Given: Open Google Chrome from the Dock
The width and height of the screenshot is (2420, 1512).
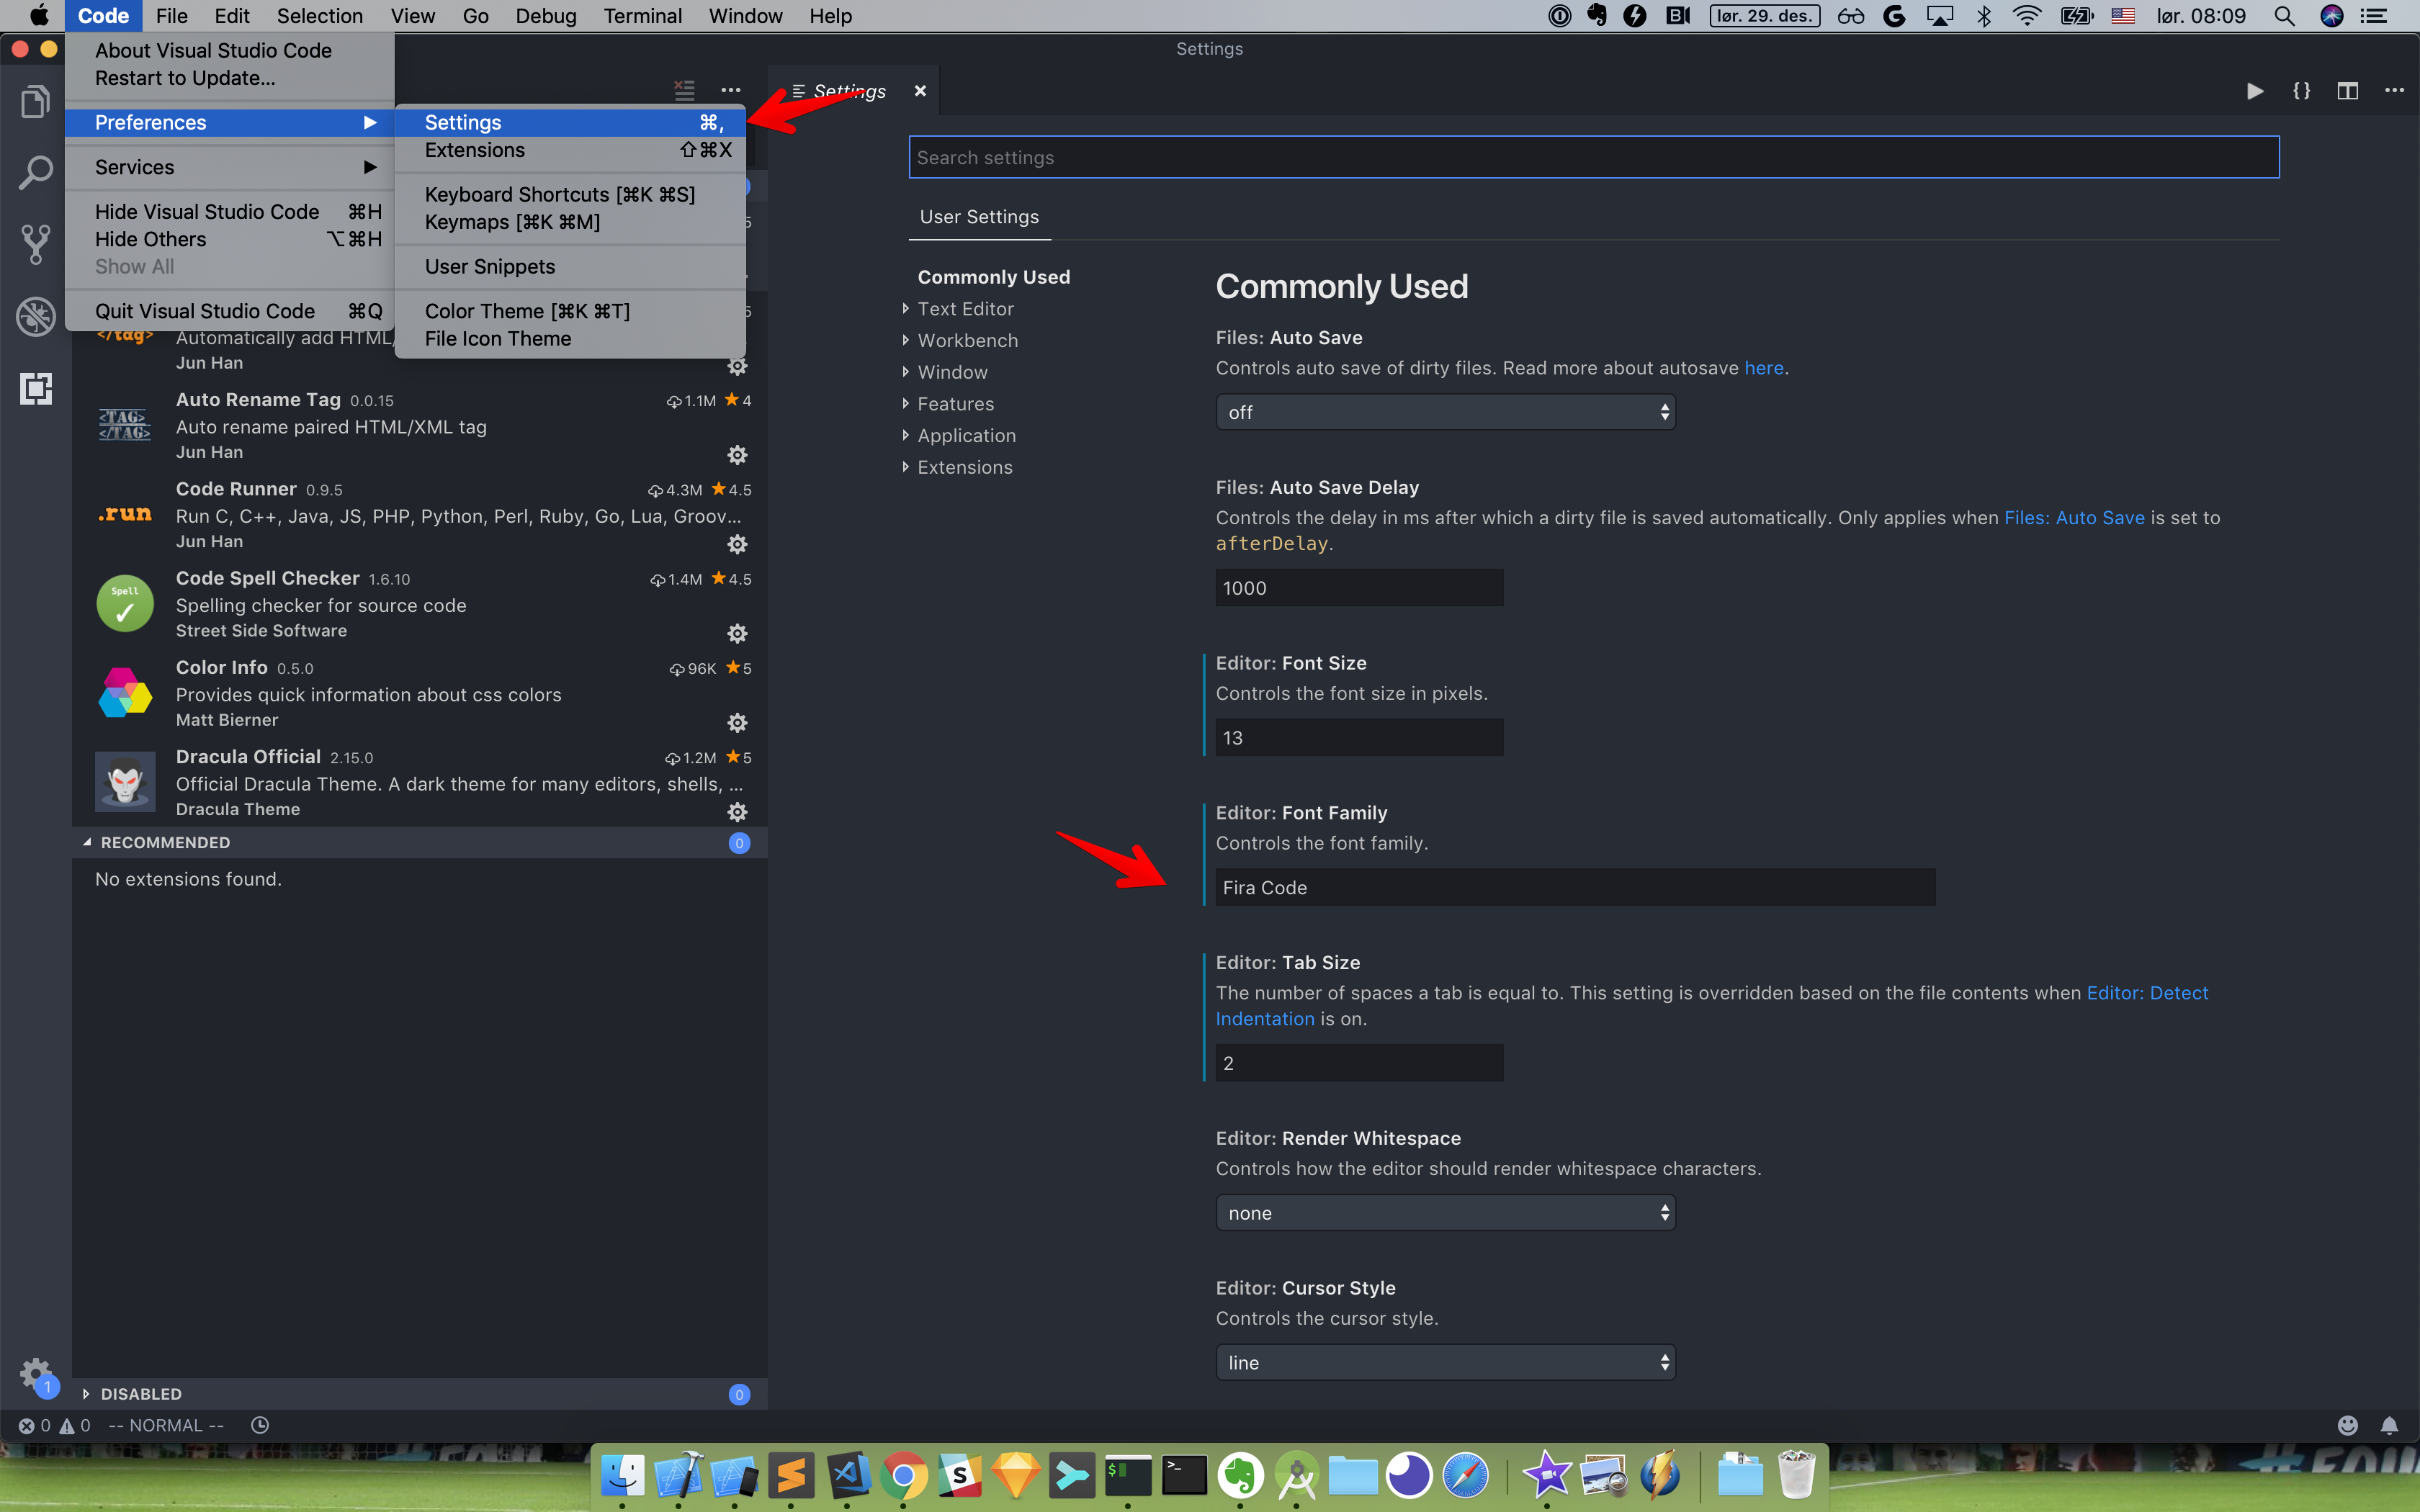Looking at the screenshot, I should [x=903, y=1475].
